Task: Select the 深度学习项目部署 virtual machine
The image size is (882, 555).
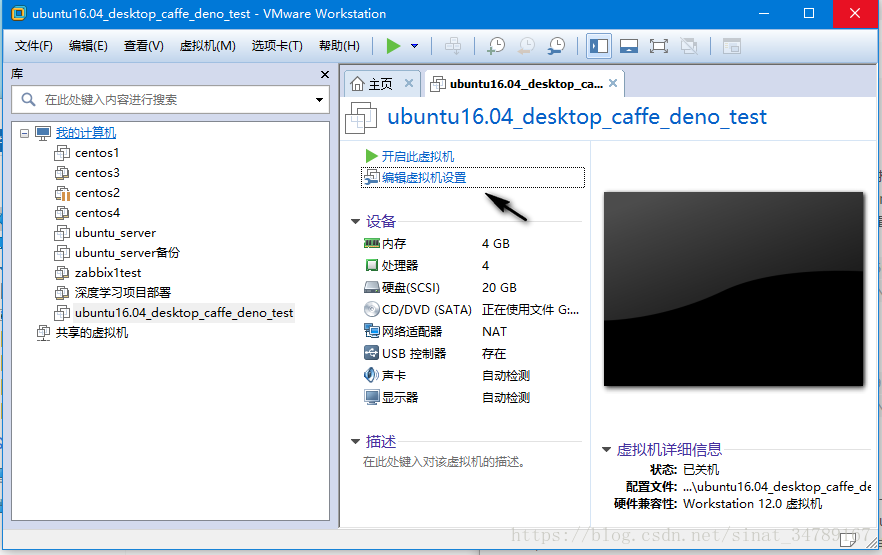Action: point(123,292)
